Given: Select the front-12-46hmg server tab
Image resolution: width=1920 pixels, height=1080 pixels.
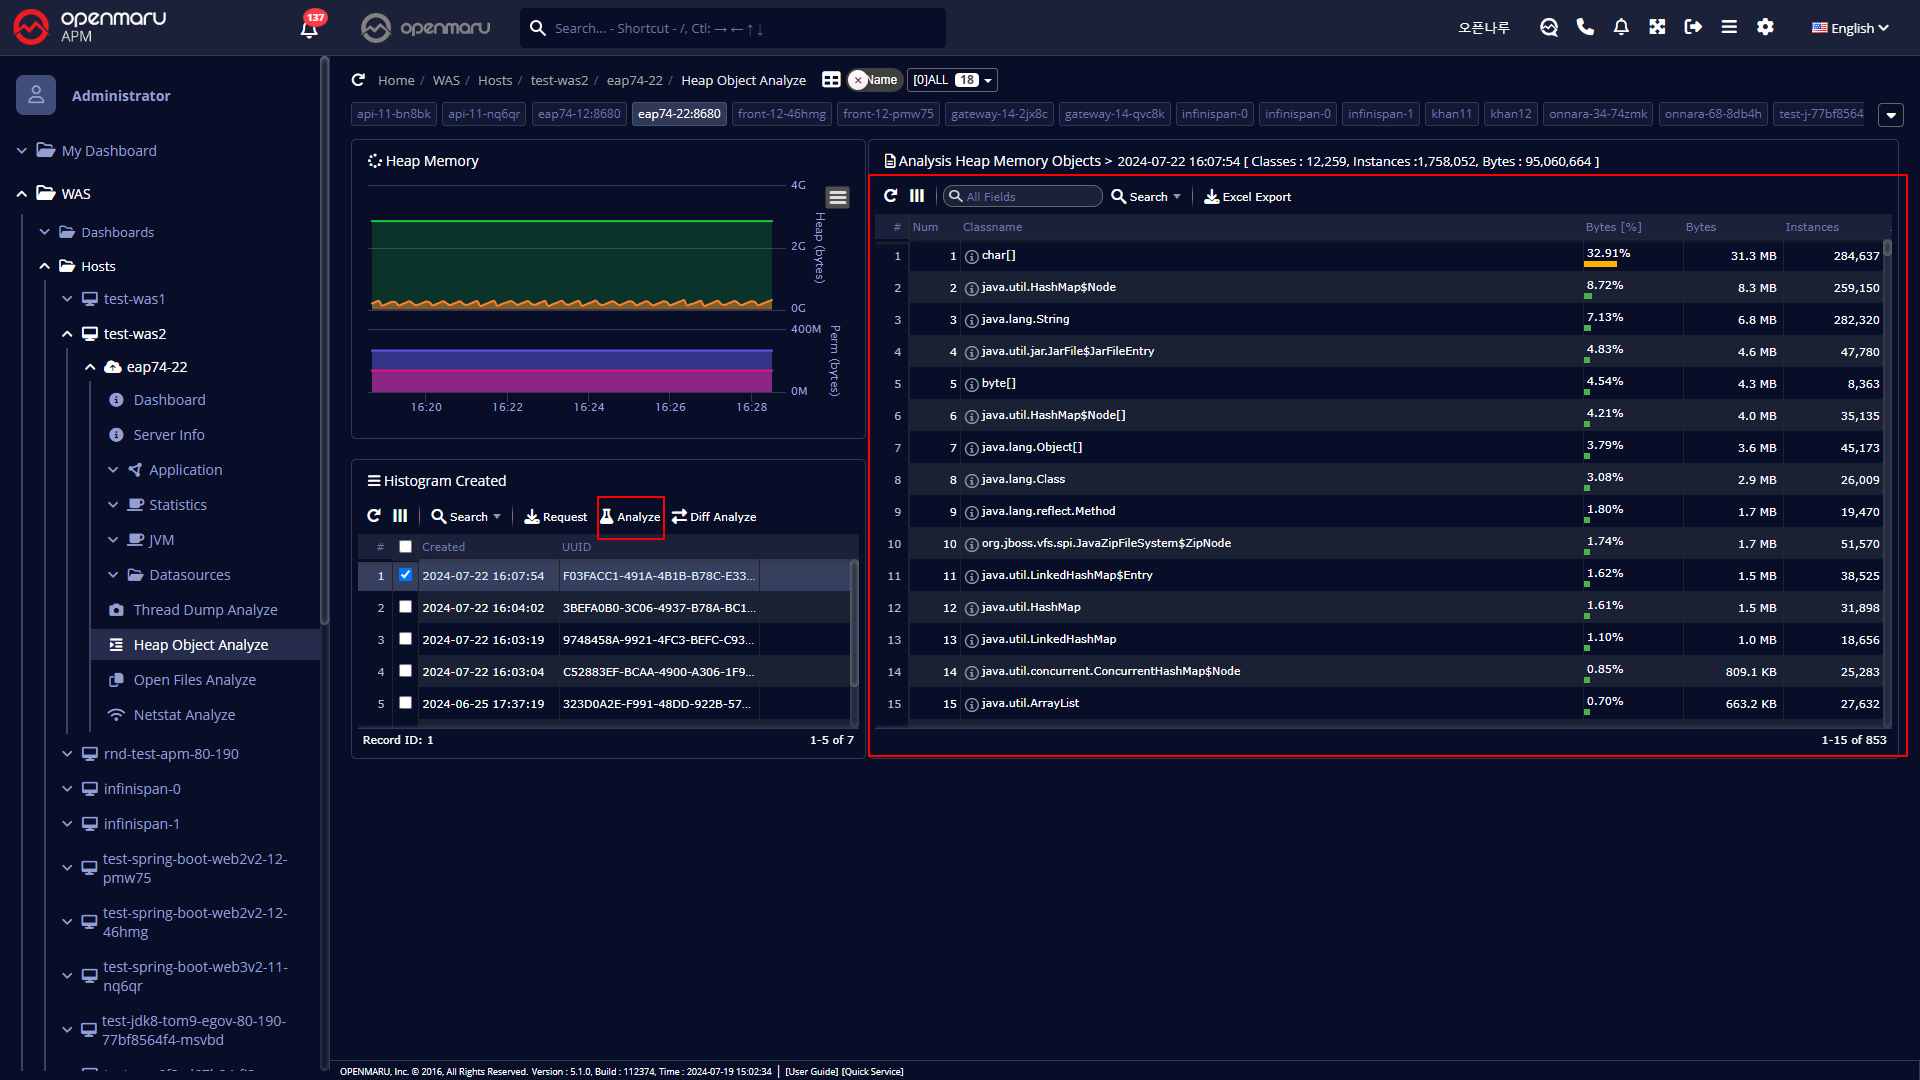Looking at the screenshot, I should point(781,114).
